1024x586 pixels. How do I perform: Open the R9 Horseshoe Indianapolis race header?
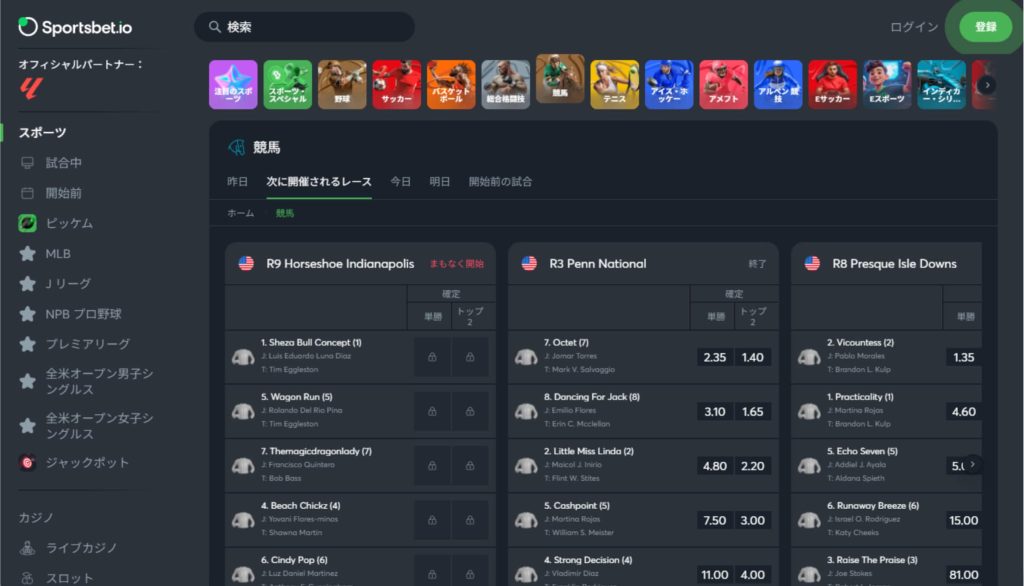tap(360, 263)
